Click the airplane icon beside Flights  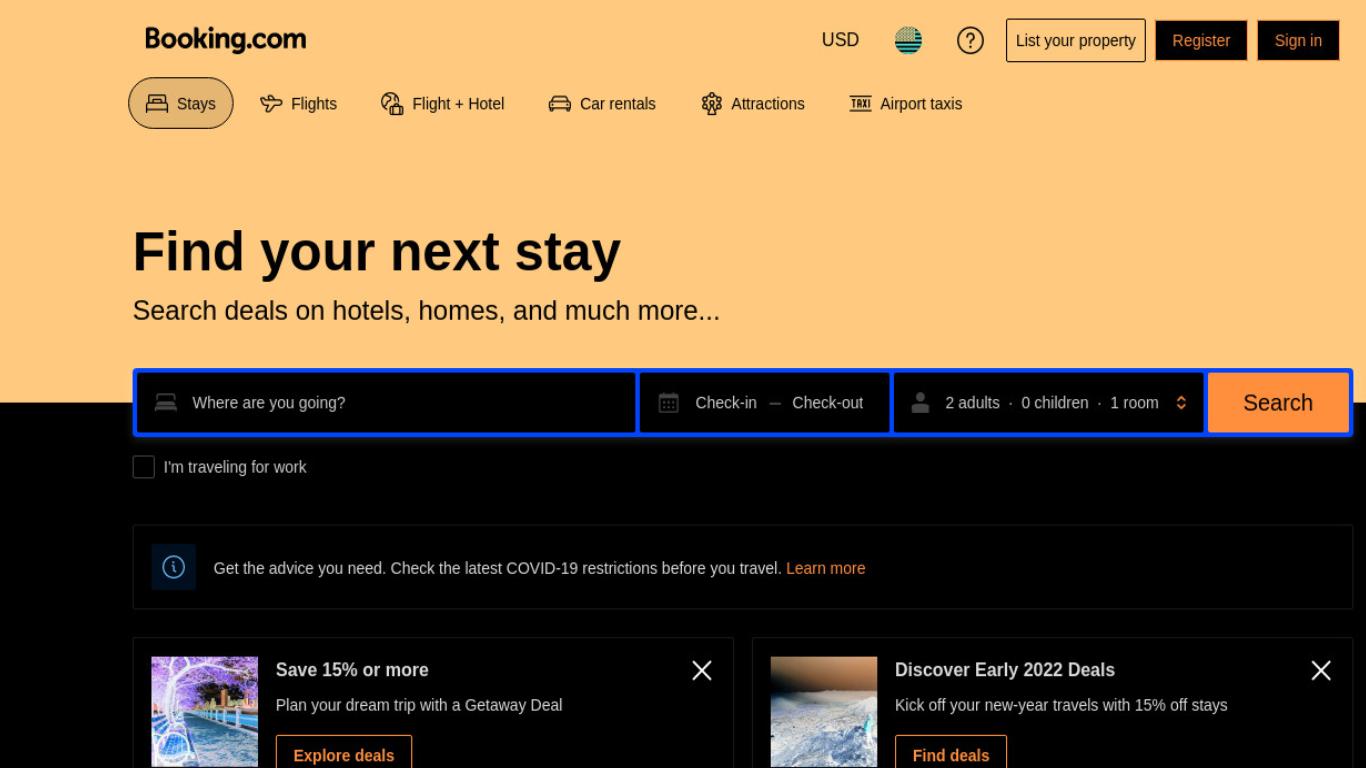pos(271,103)
